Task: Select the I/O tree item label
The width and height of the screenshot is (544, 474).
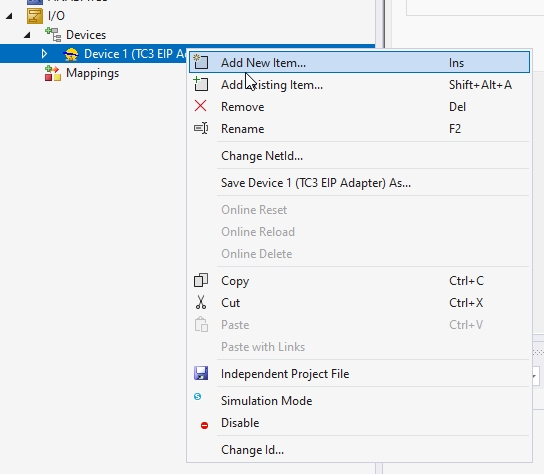Action: point(56,16)
